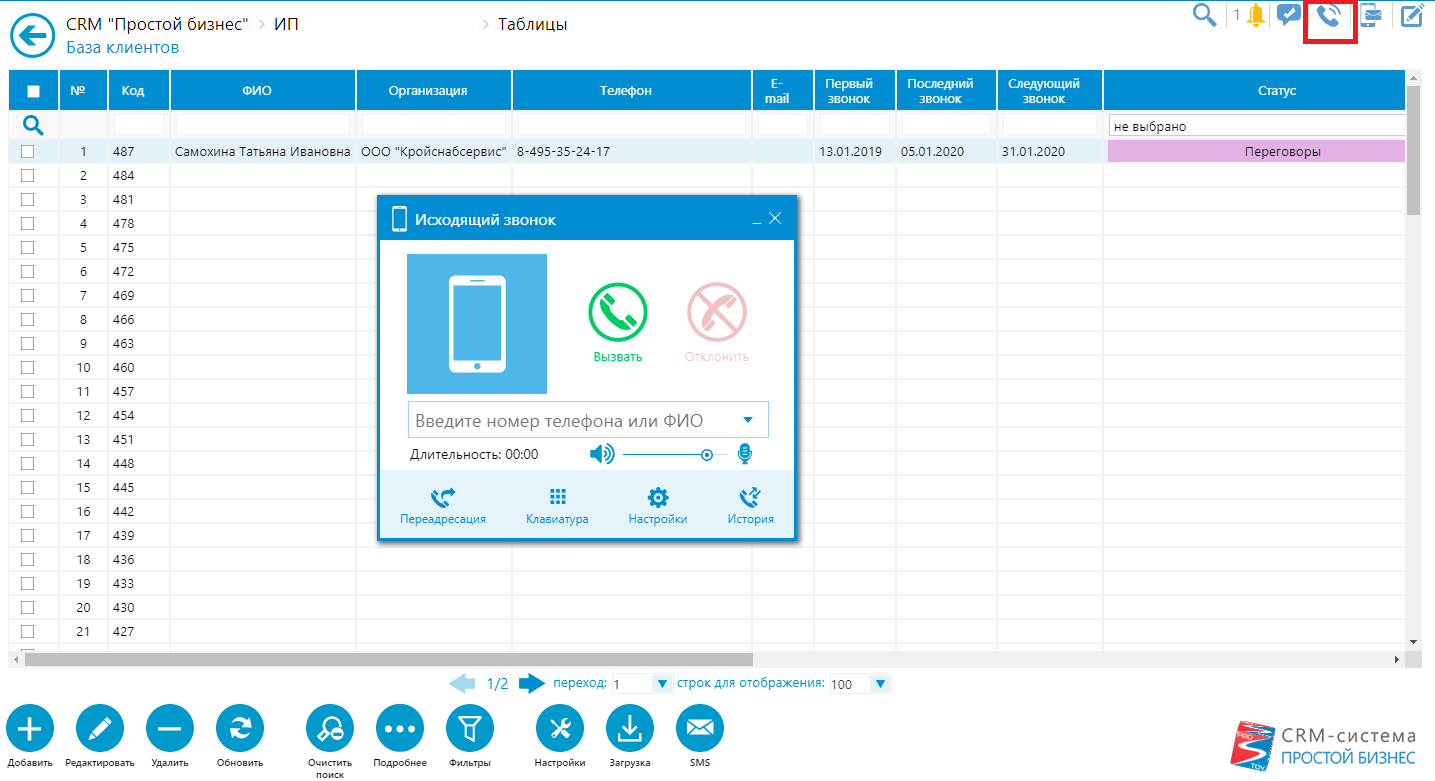Click the Таблицы breadcrumb item
This screenshot has width=1435, height=781.
pos(532,24)
